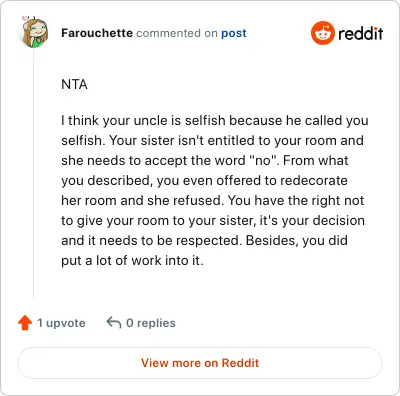Click the orange upvote arrow icon

coord(25,323)
